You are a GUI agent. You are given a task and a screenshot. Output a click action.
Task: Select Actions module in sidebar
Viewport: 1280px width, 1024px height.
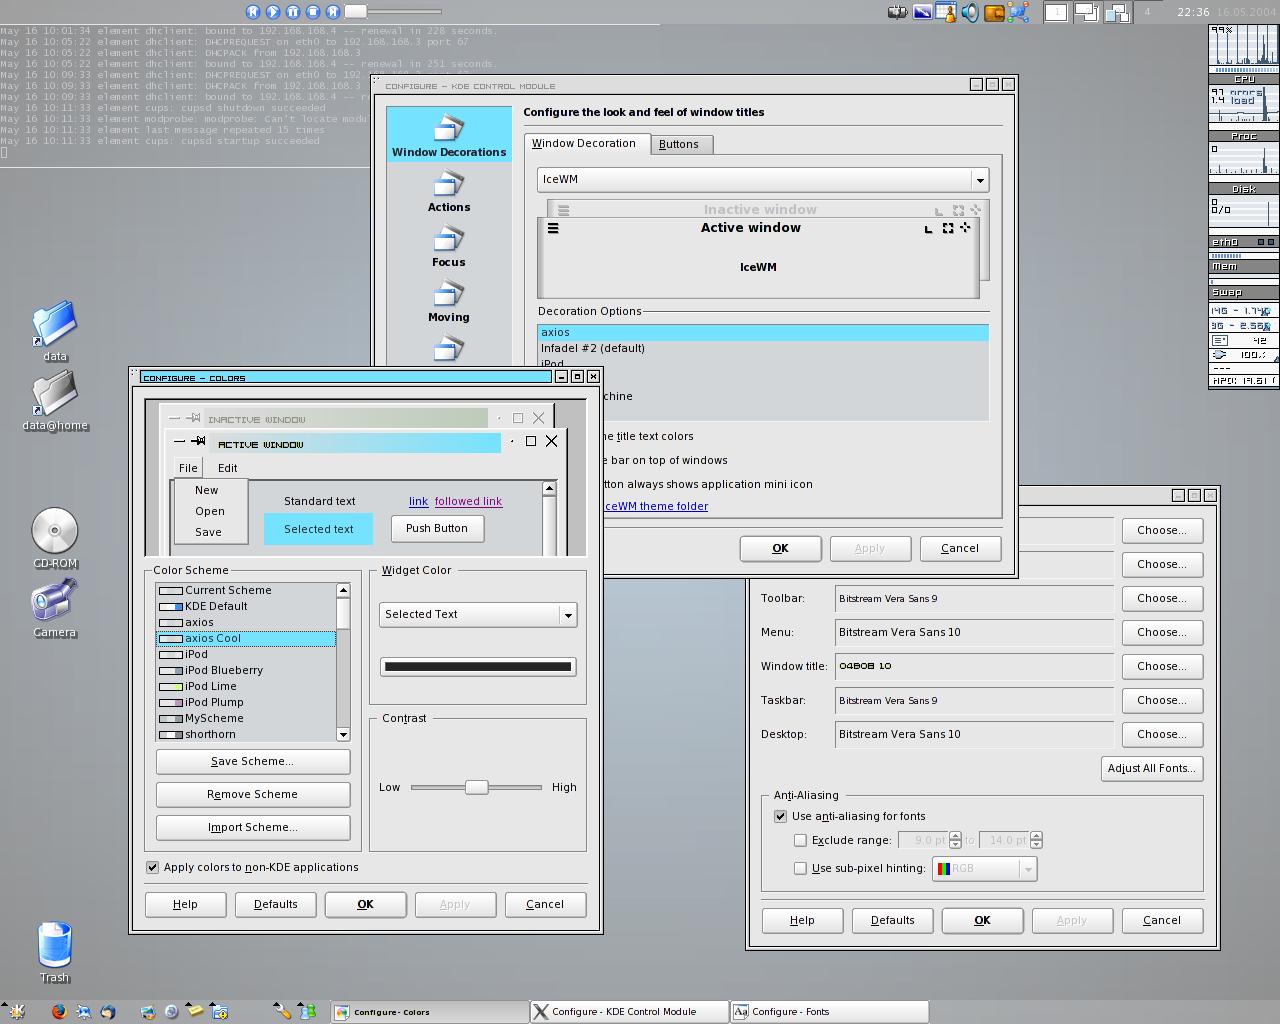(x=449, y=191)
